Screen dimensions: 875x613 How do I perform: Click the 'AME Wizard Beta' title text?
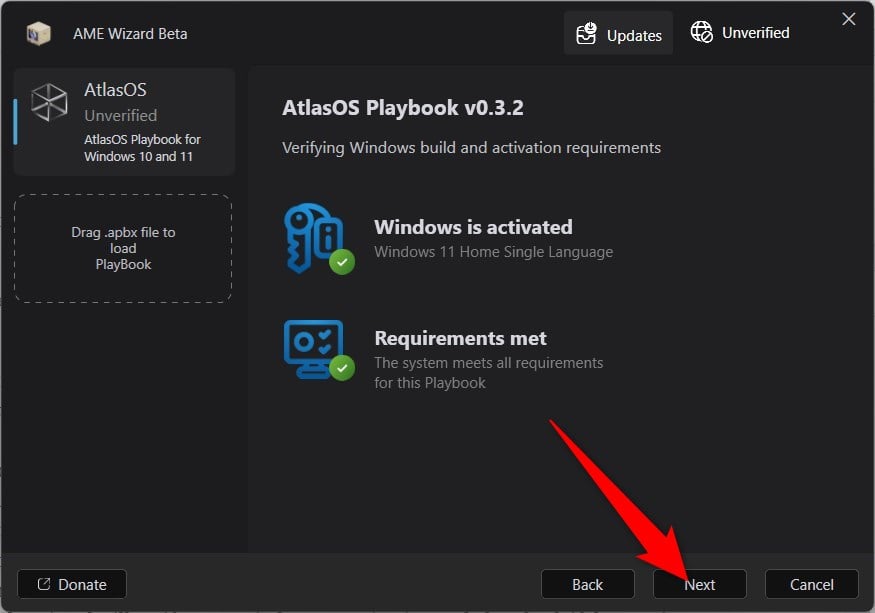click(130, 34)
